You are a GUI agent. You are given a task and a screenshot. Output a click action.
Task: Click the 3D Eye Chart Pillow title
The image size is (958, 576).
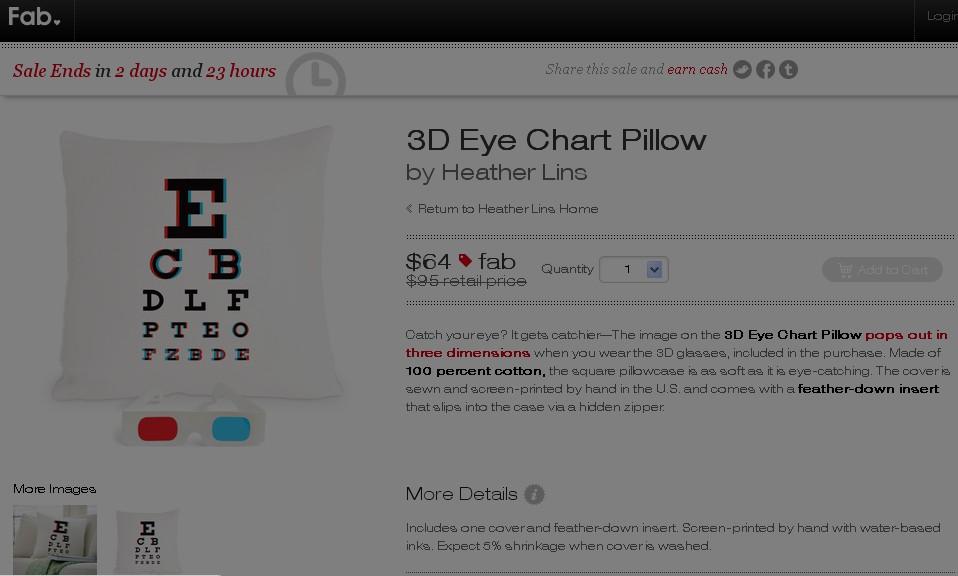click(556, 140)
